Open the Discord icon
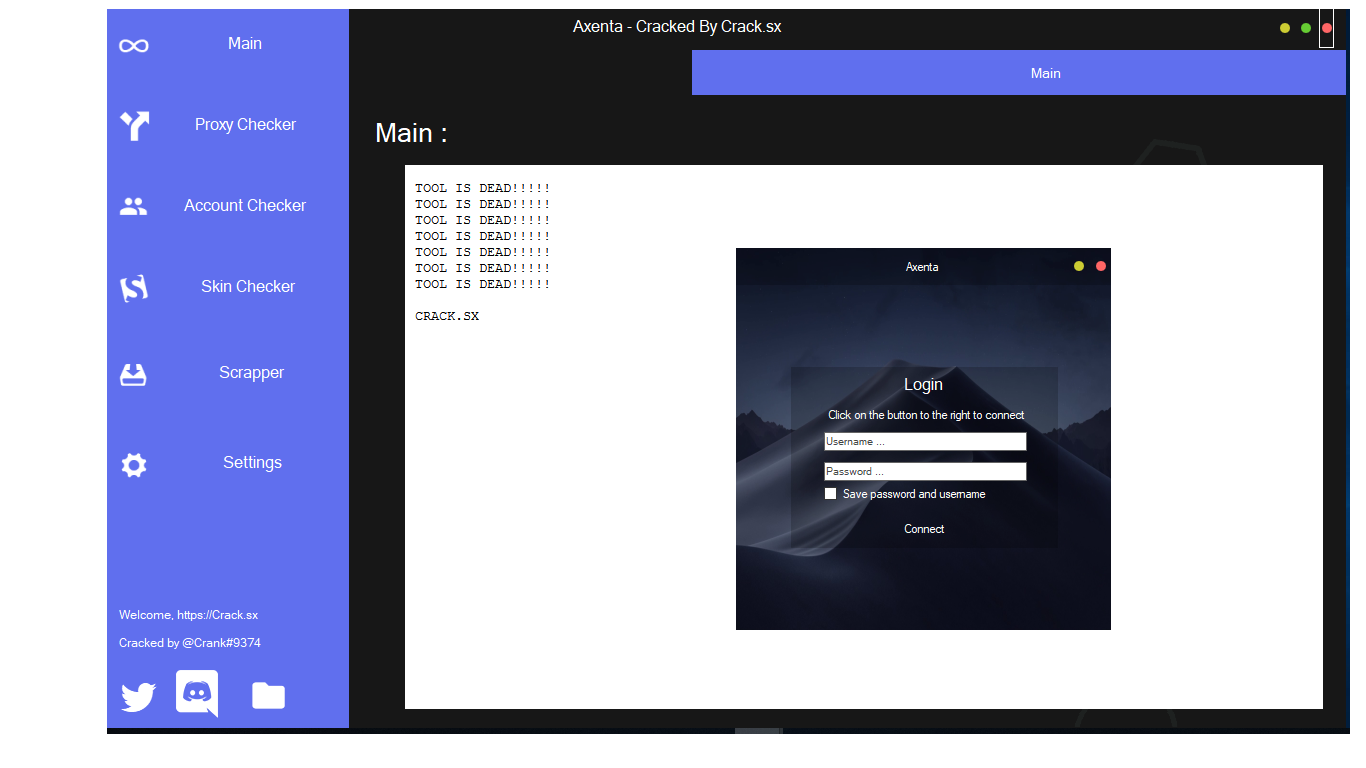Viewport: 1366px width, 768px height. (x=197, y=693)
